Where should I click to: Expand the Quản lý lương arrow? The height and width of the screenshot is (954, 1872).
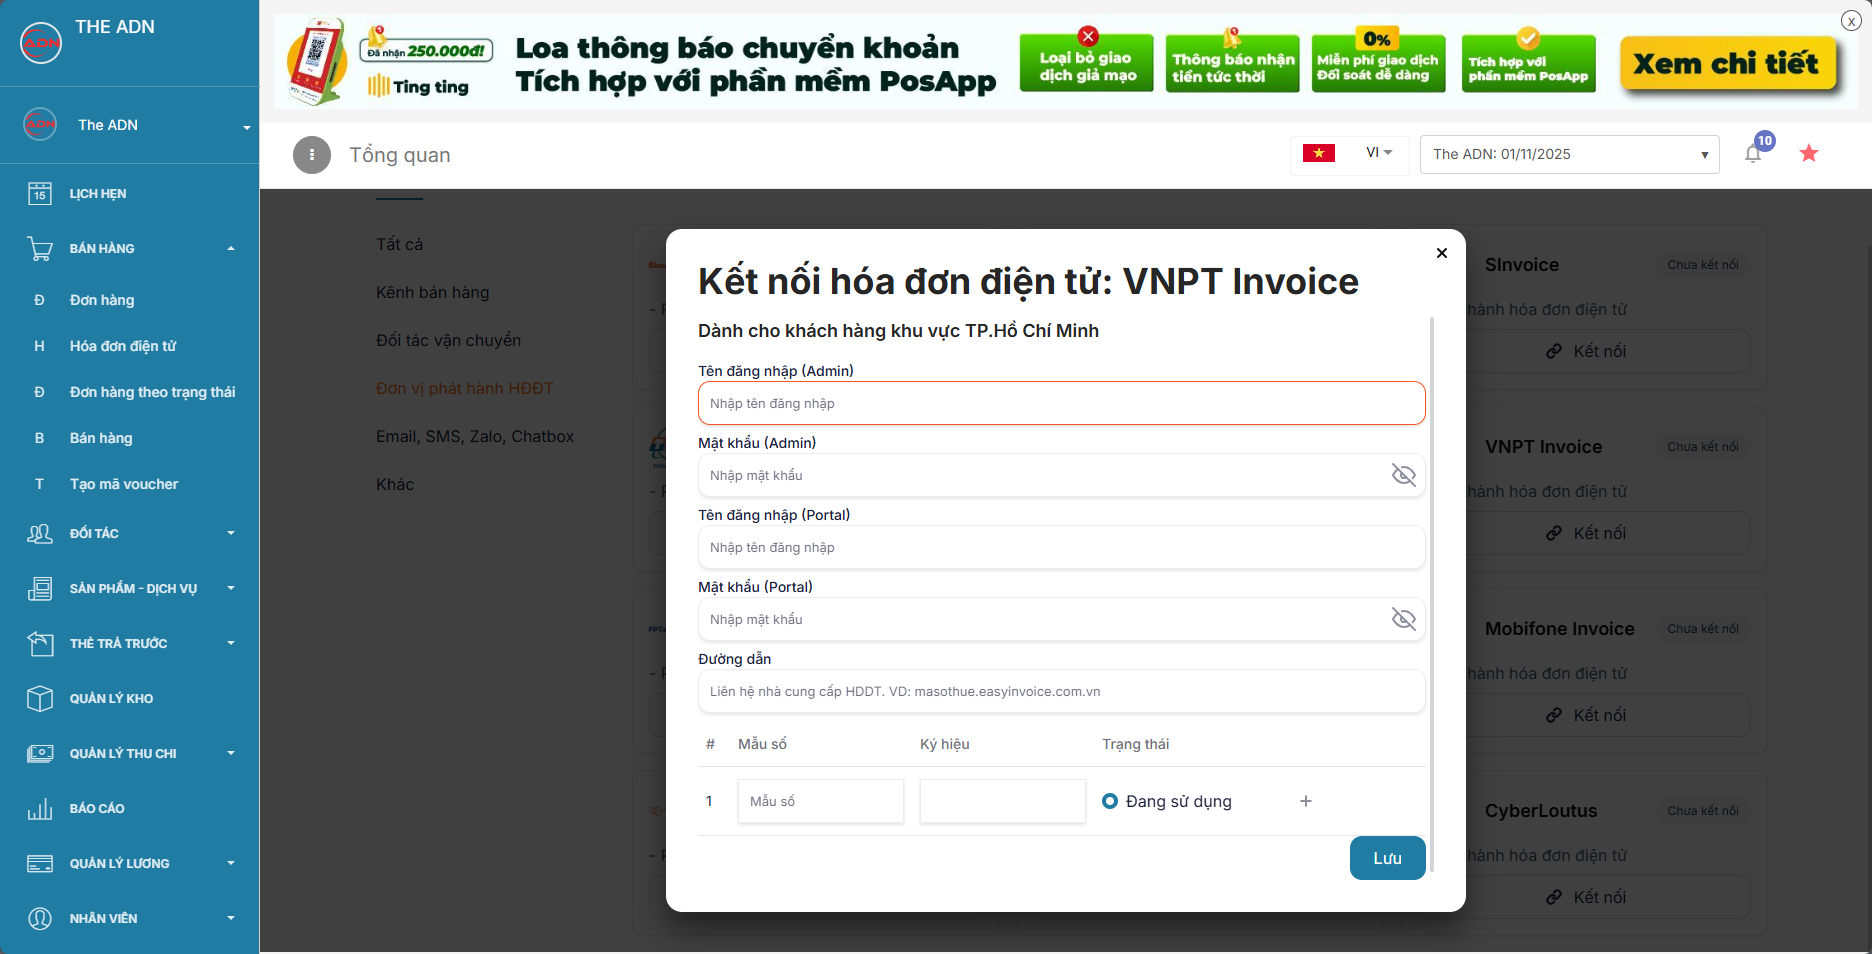pos(231,863)
